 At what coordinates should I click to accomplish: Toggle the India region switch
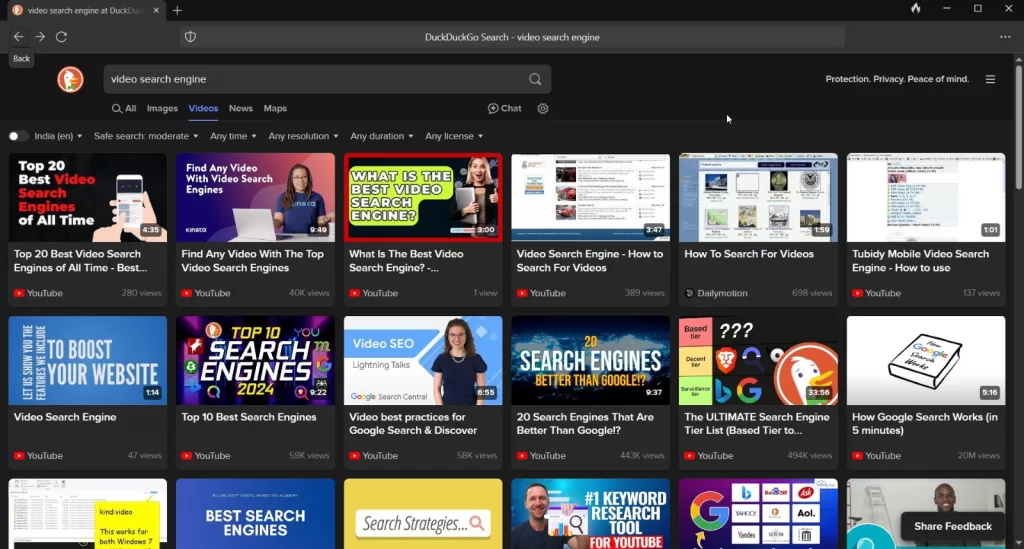[18, 136]
